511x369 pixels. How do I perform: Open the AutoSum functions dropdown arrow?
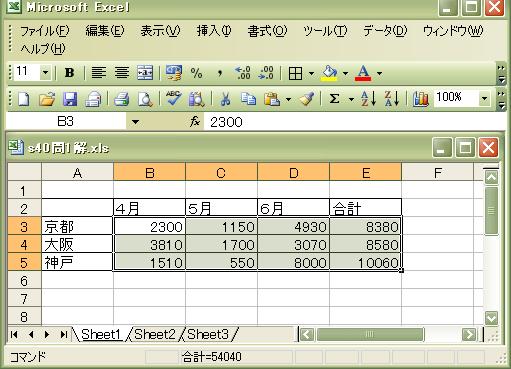pyautogui.click(x=351, y=99)
